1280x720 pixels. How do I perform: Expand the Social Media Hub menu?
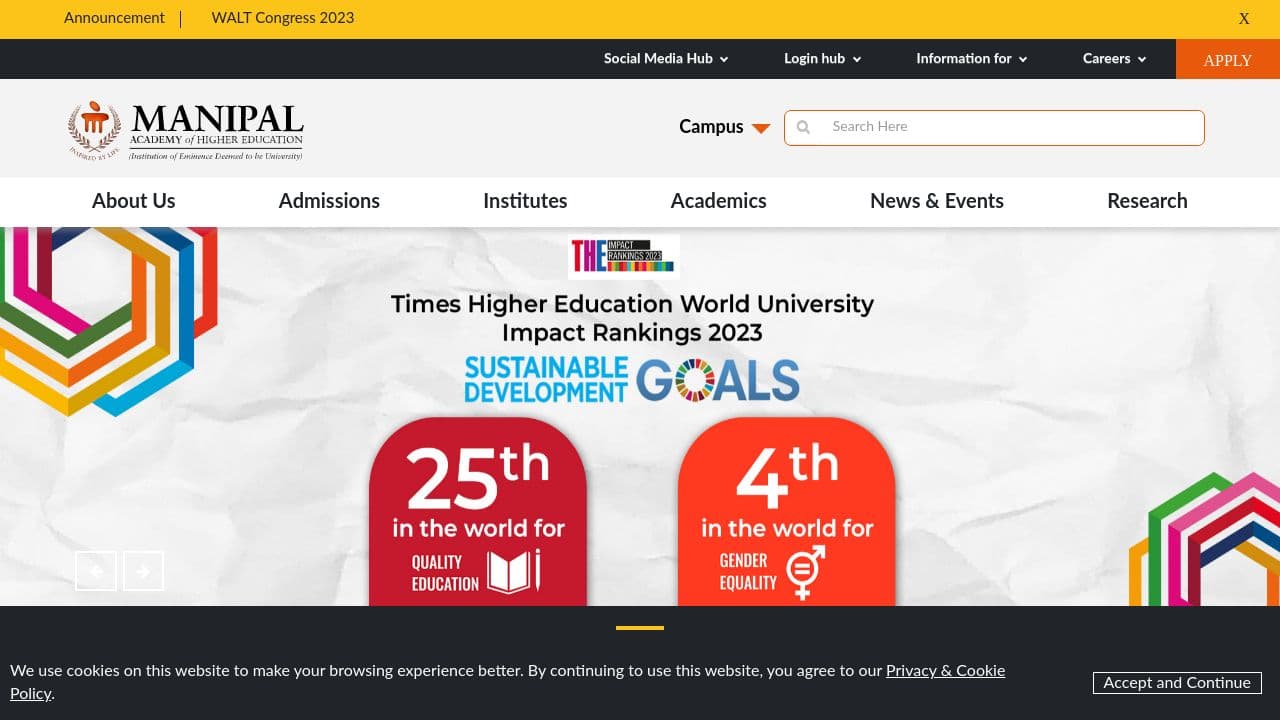coord(664,58)
